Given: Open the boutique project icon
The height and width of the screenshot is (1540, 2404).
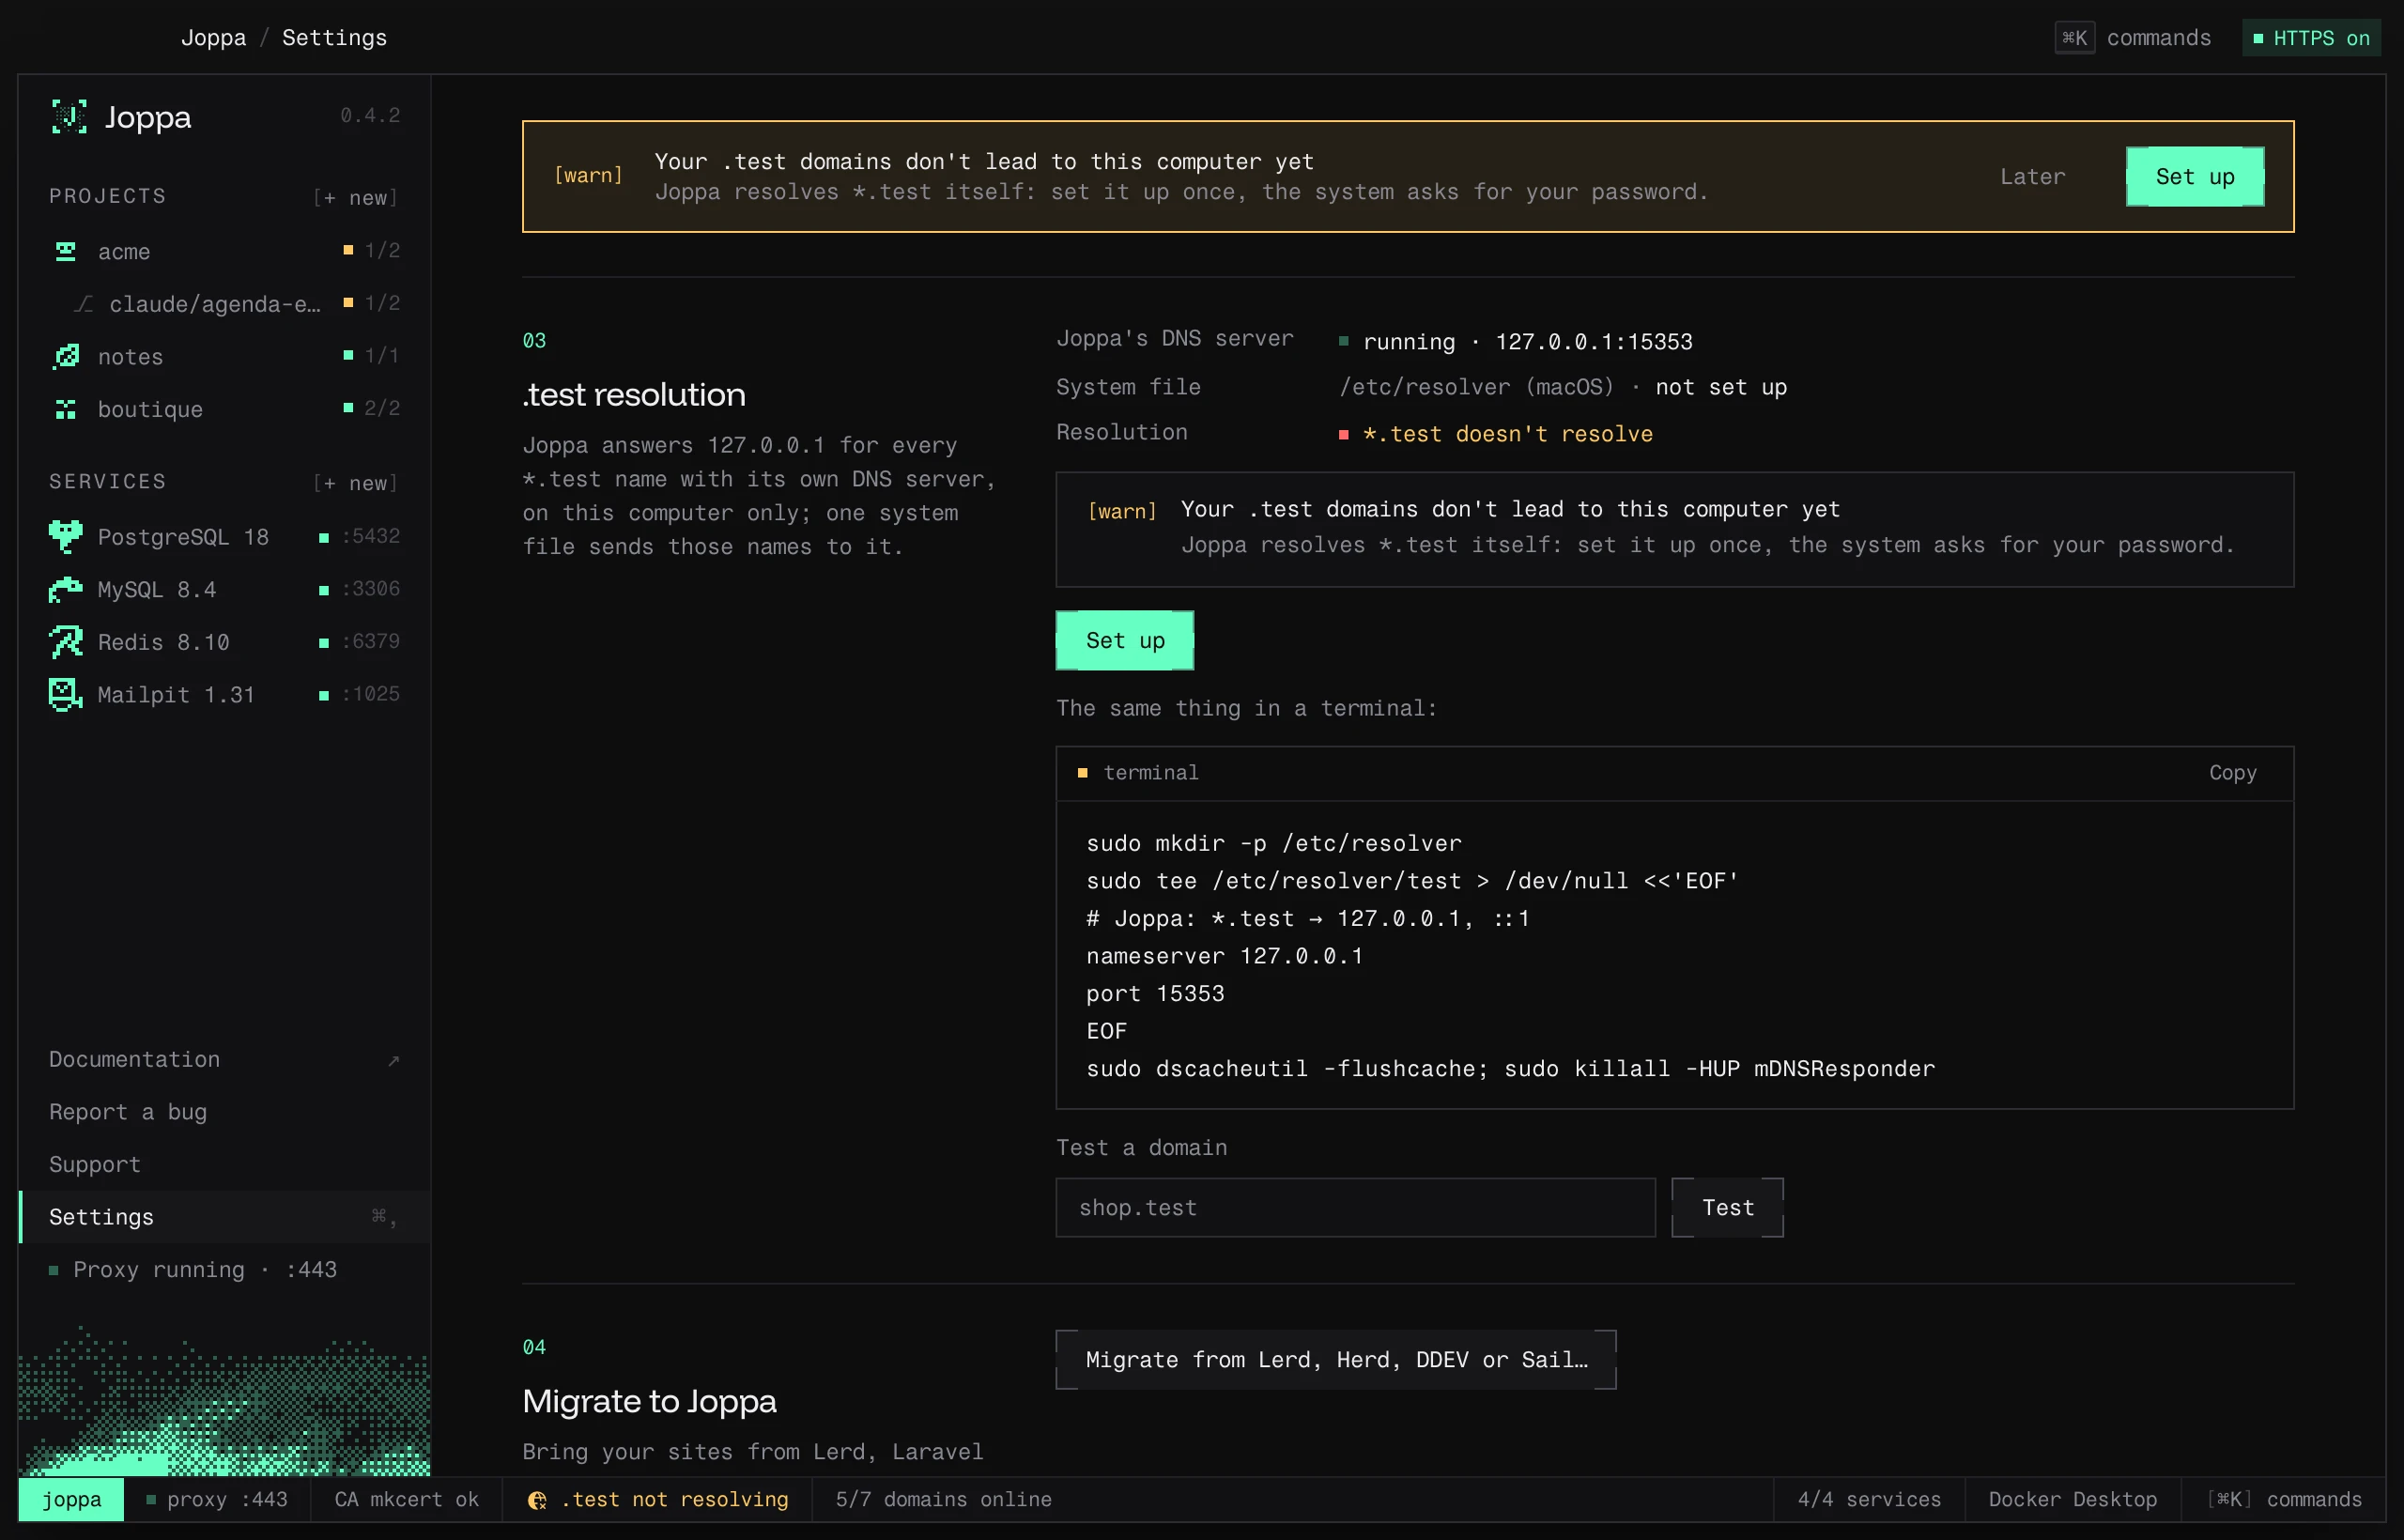Looking at the screenshot, I should point(66,409).
